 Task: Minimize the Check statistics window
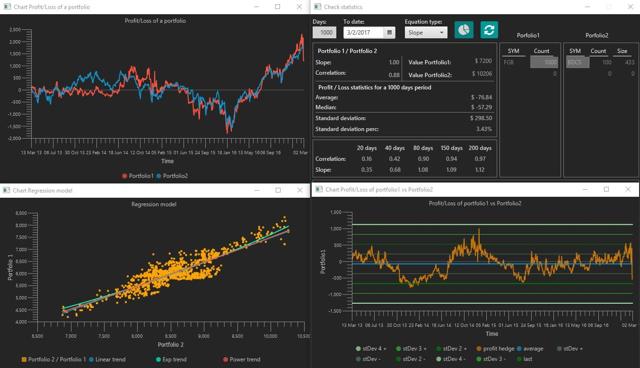pyautogui.click(x=587, y=7)
